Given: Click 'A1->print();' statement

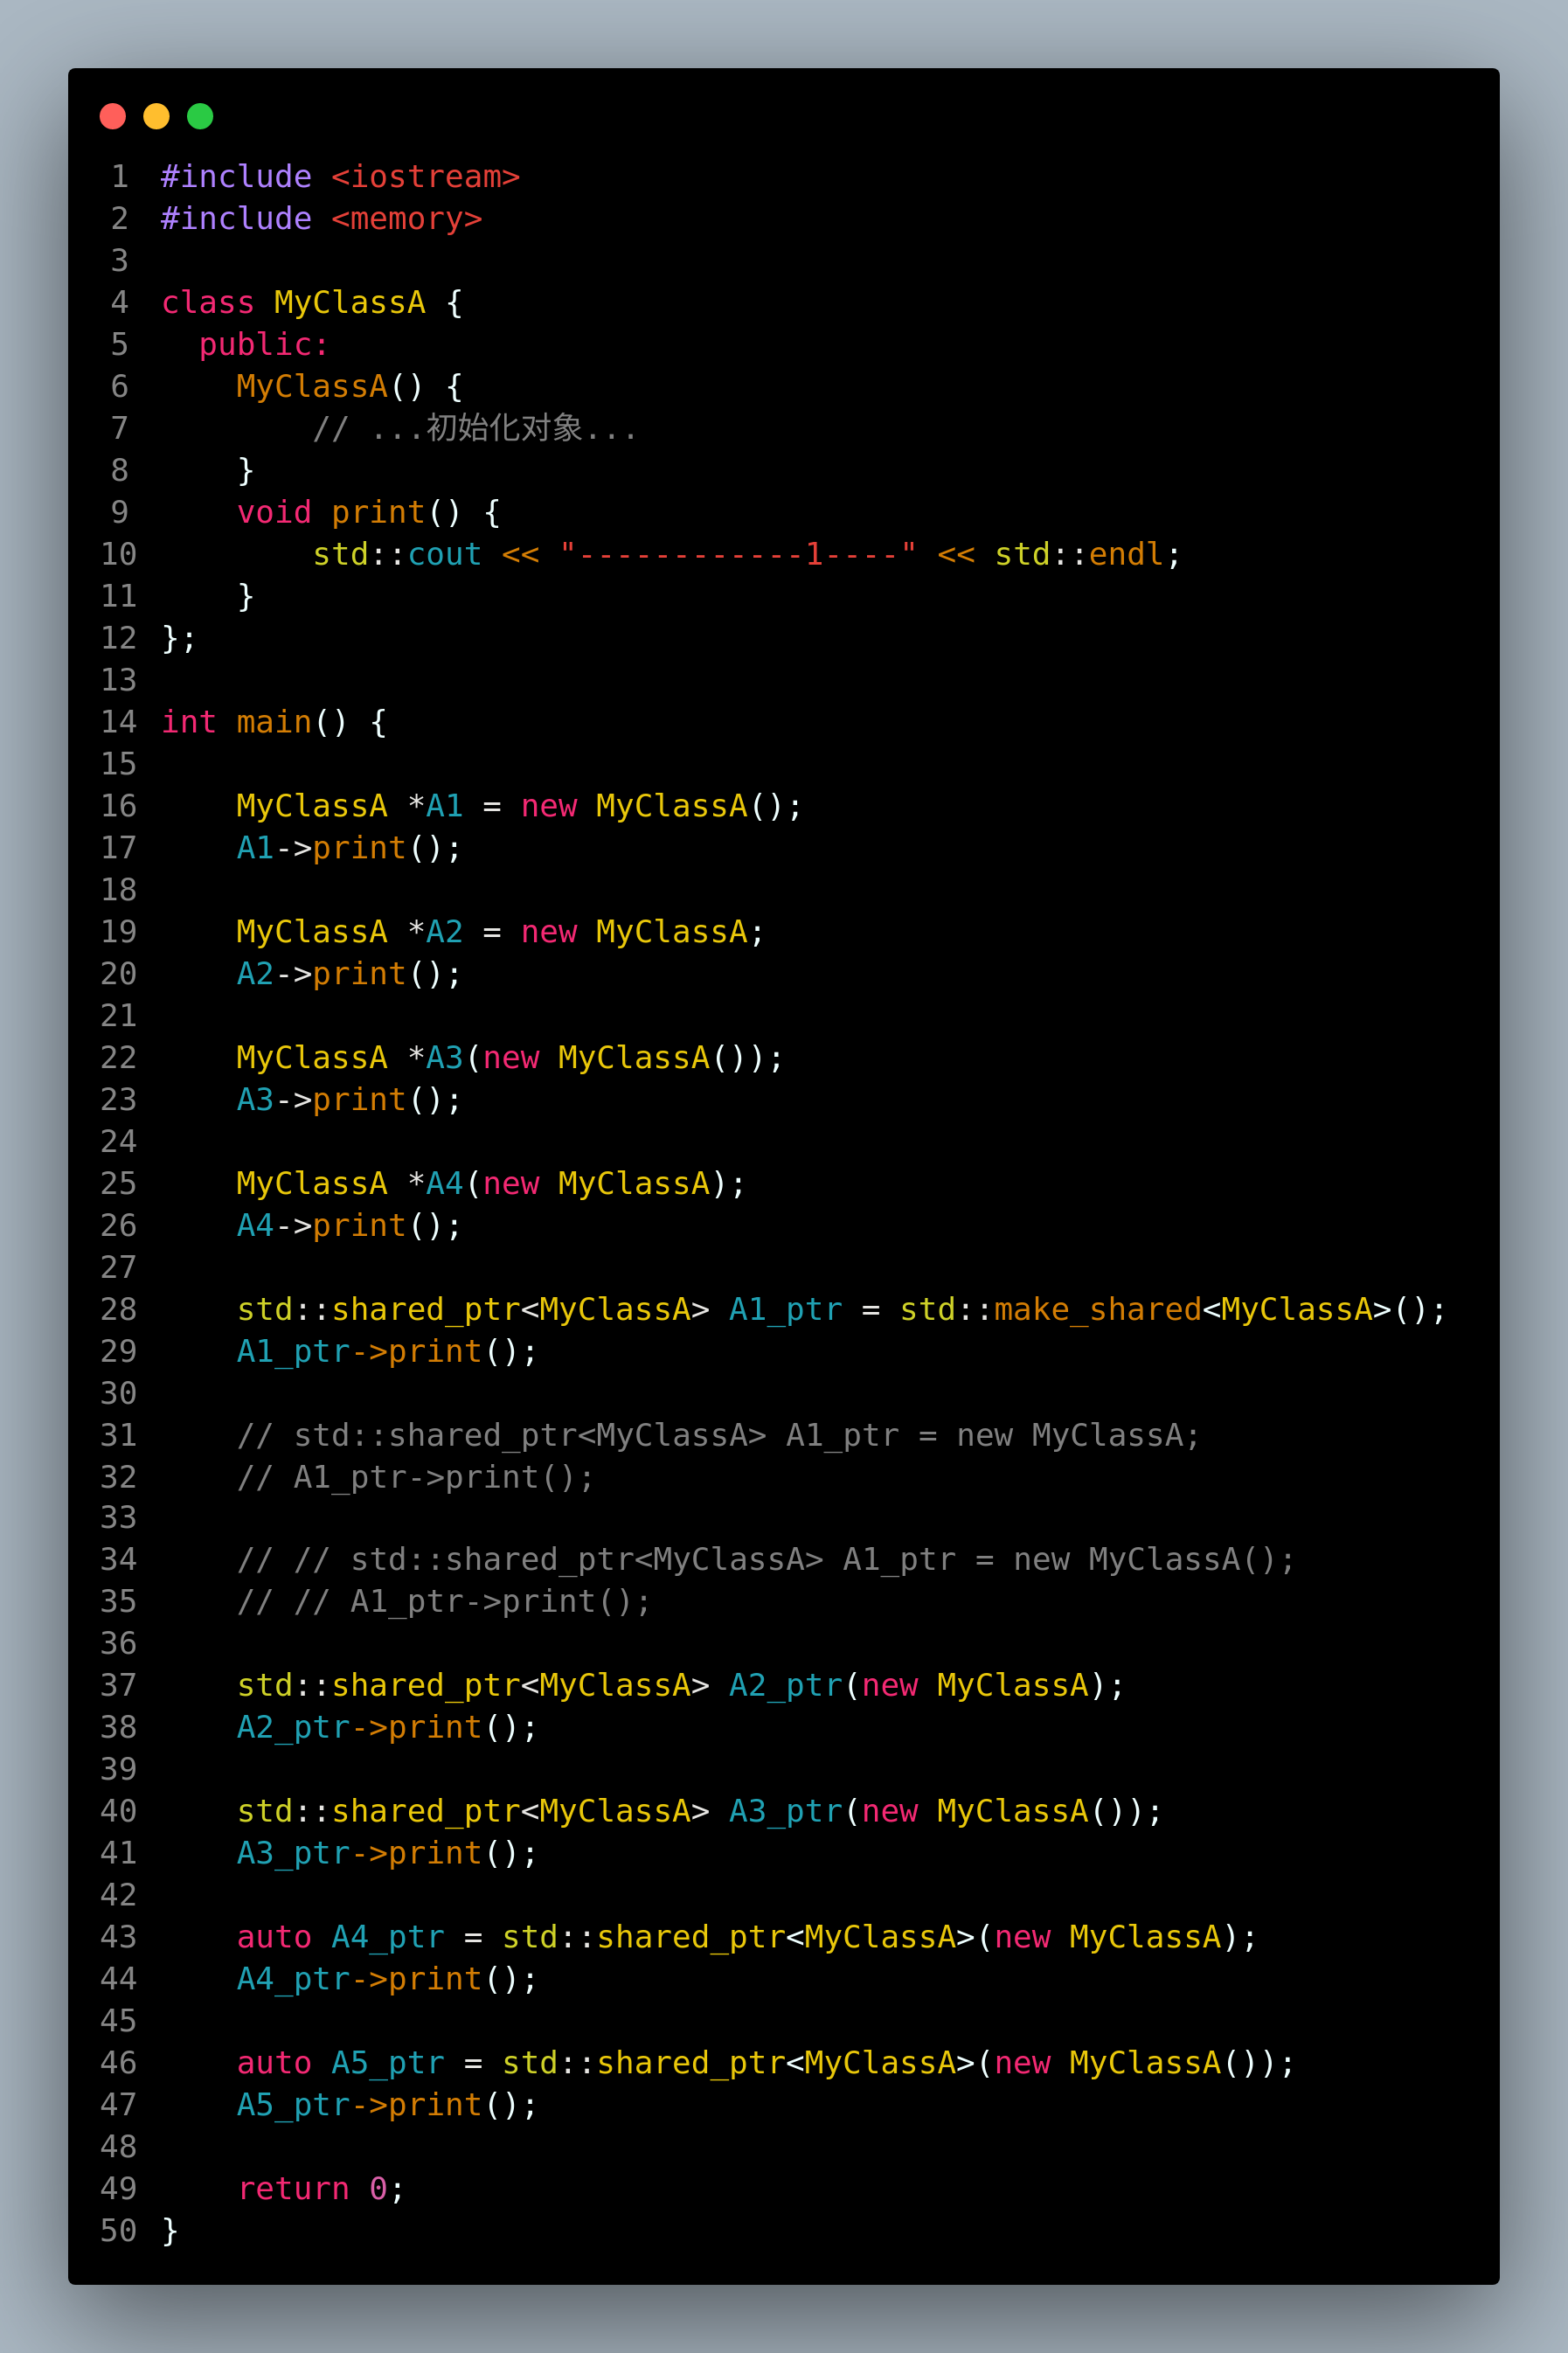Looking at the screenshot, I should click(350, 848).
